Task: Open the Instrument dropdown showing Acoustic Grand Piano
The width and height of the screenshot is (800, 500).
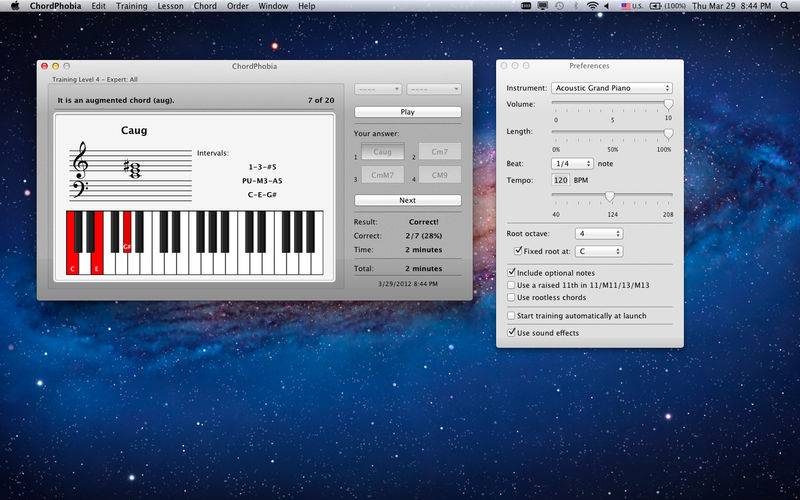Action: click(x=612, y=88)
